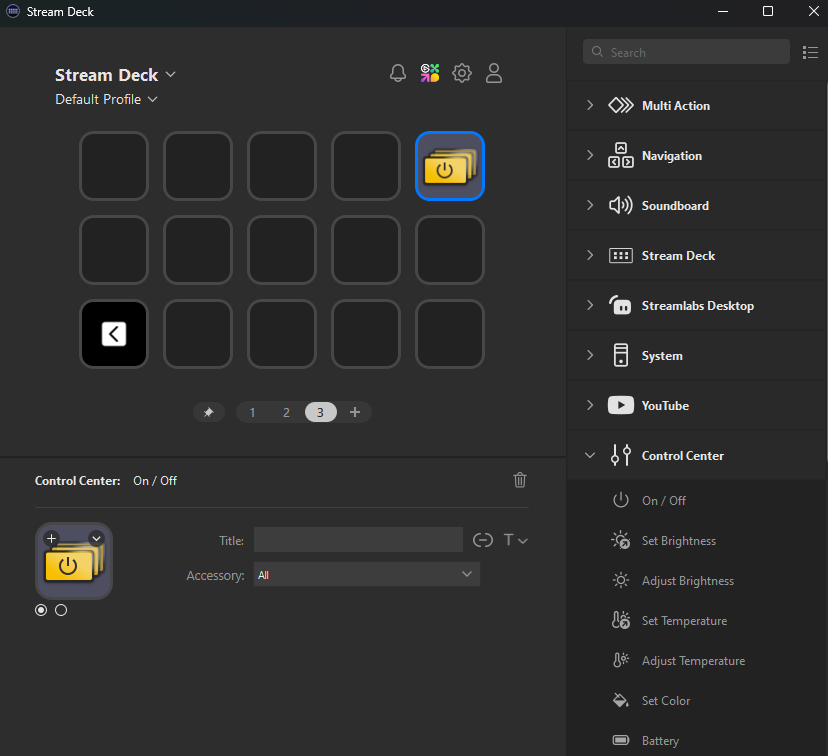Click the plus on the key icon preview
The image size is (828, 756).
coord(51,538)
